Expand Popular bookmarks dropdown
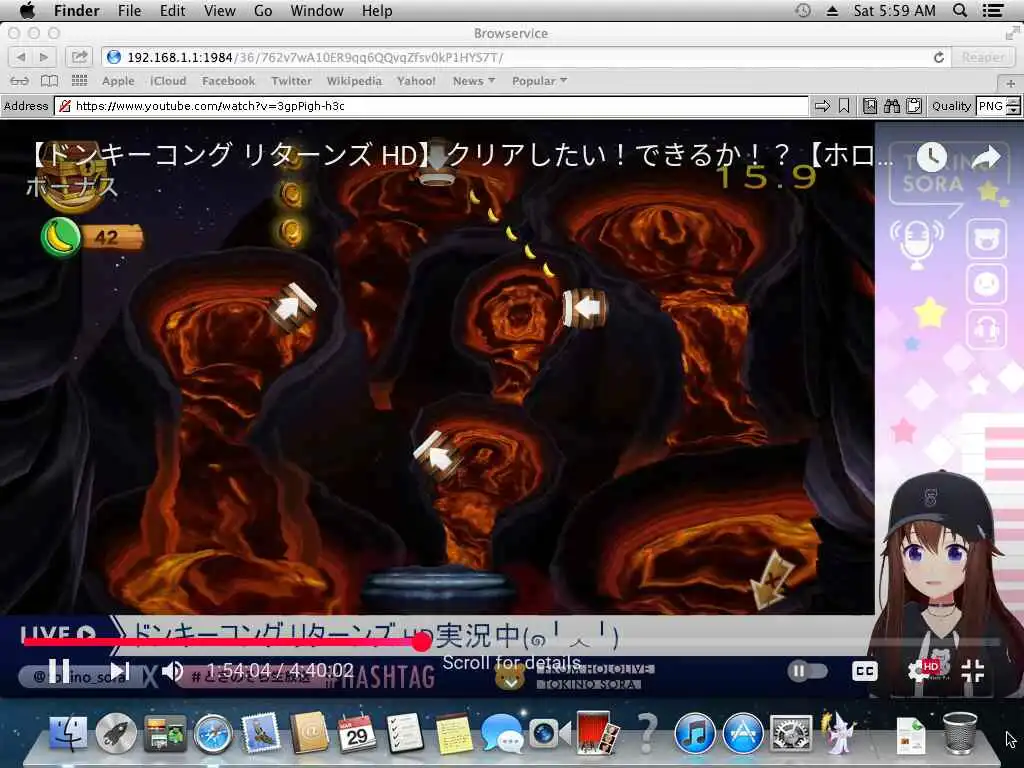Screen dimensions: 1024x768 coord(539,81)
